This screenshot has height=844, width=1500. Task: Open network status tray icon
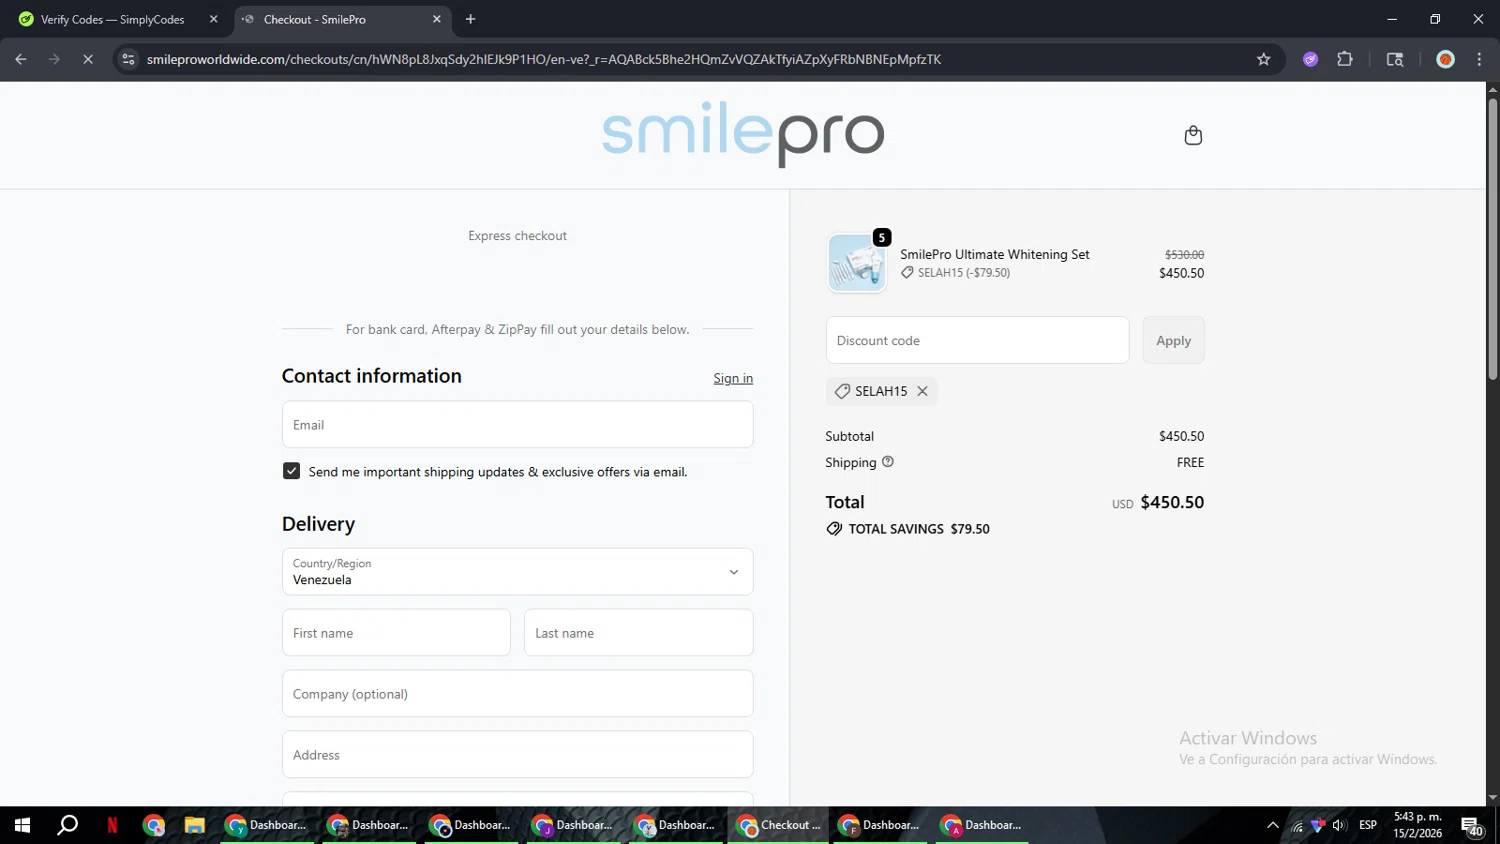[x=1297, y=825]
